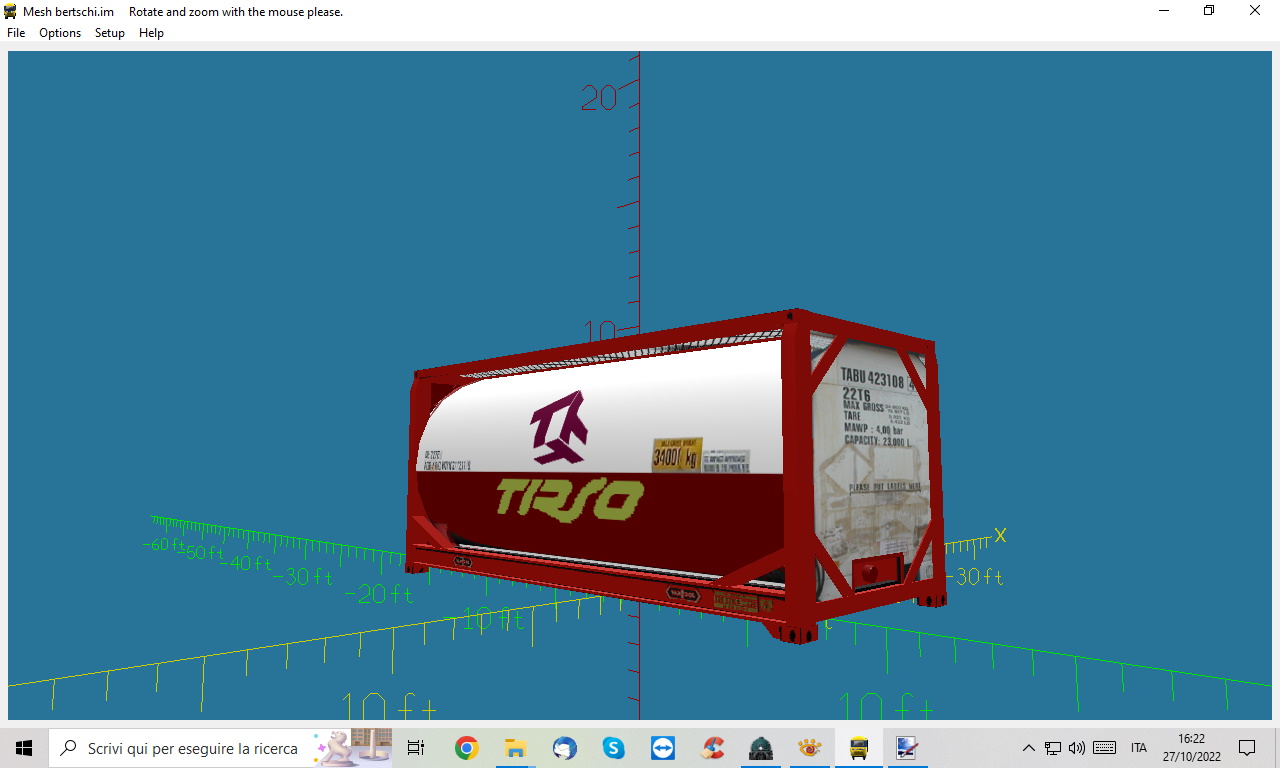Click the Mesh viewer title bar app icon

coord(11,11)
